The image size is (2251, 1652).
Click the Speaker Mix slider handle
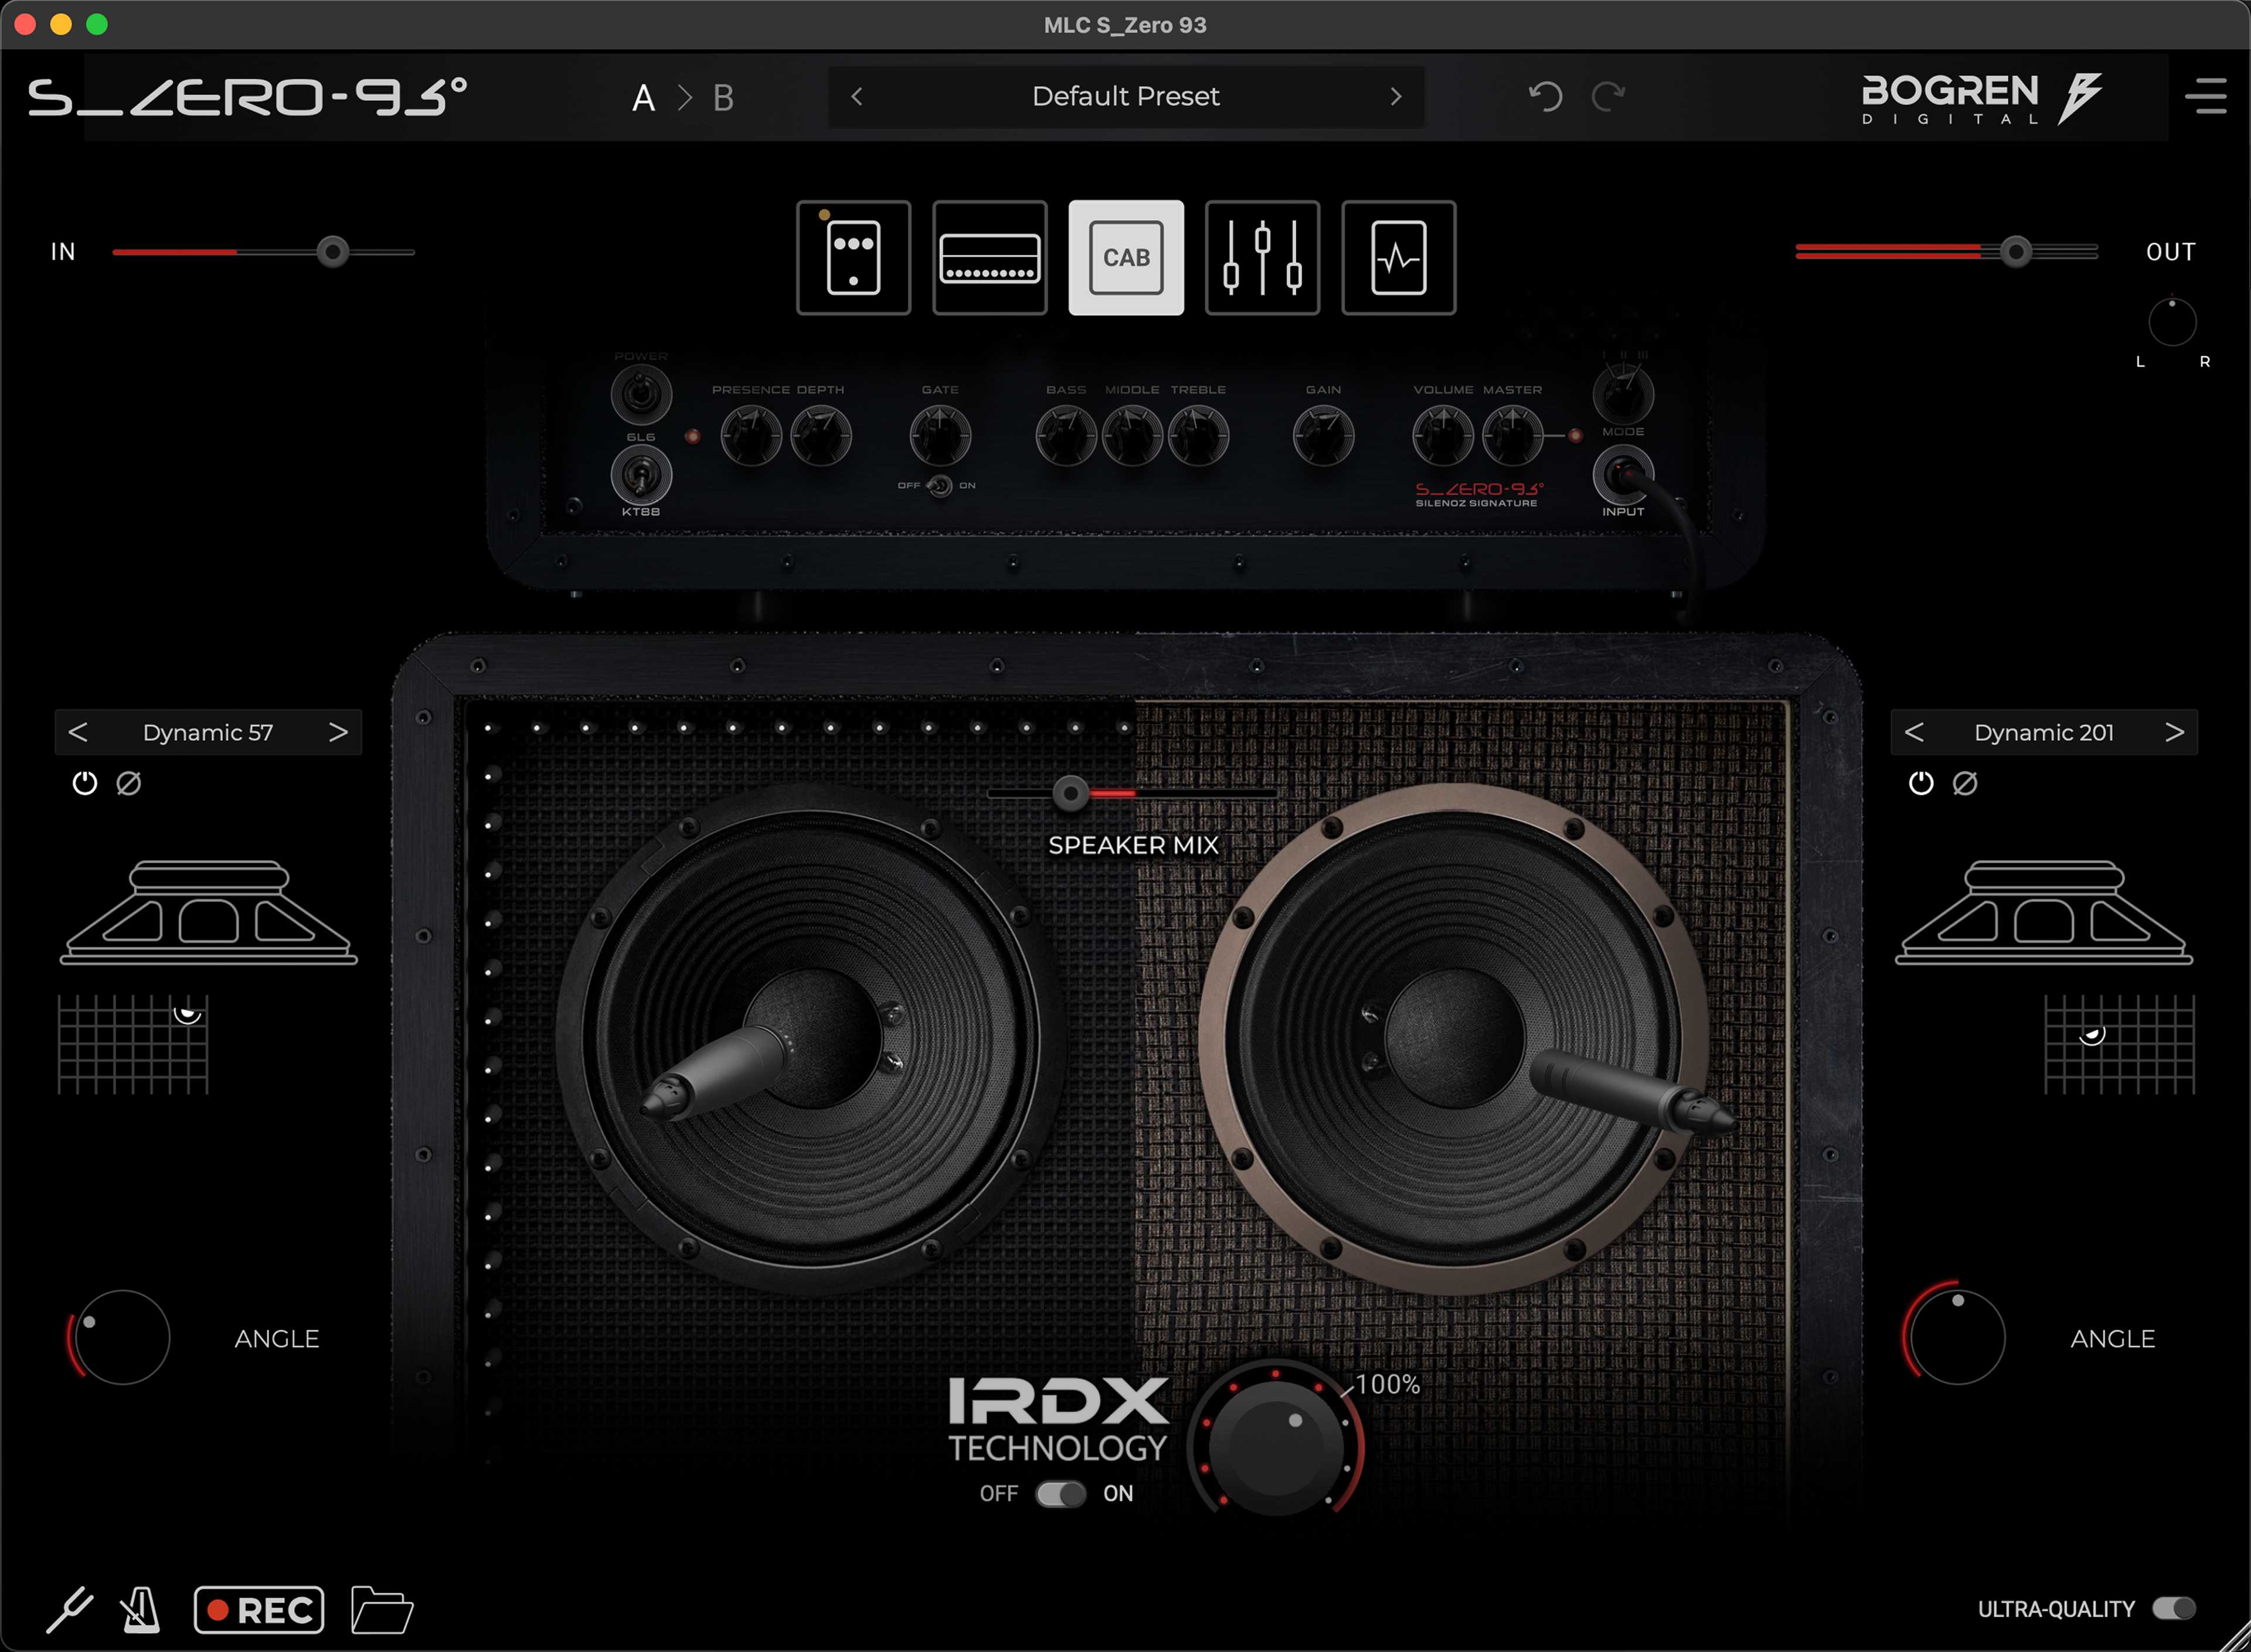tap(1070, 794)
